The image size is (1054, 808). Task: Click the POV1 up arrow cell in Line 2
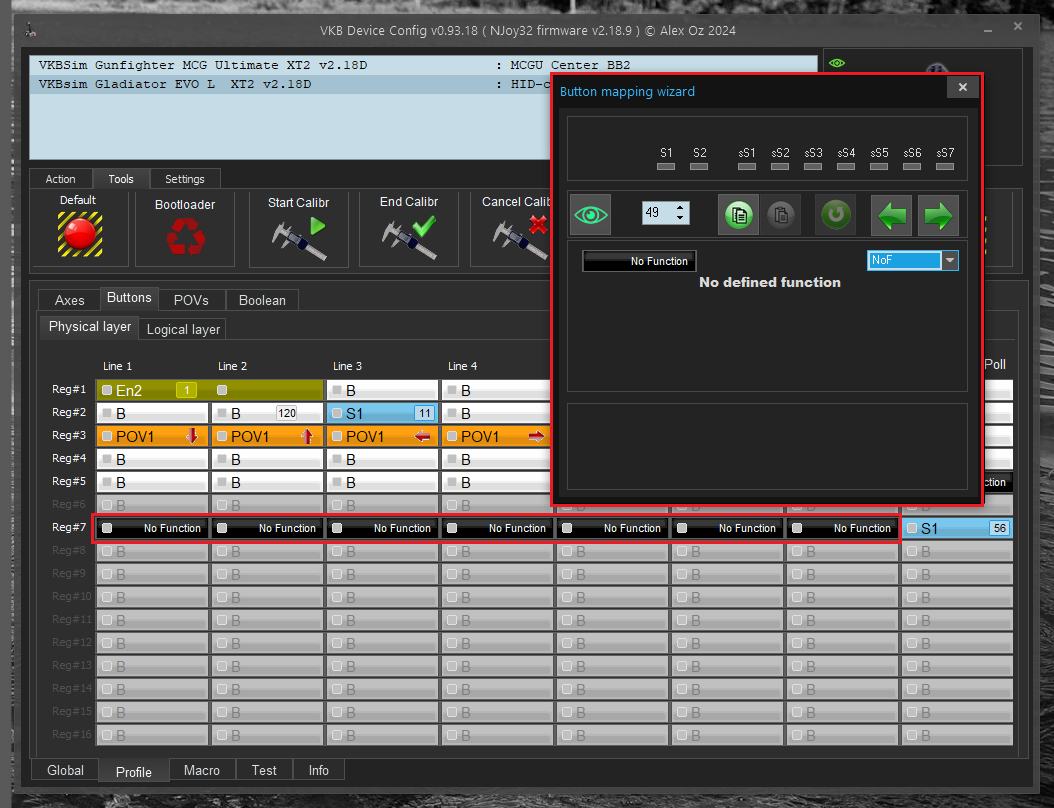266,436
